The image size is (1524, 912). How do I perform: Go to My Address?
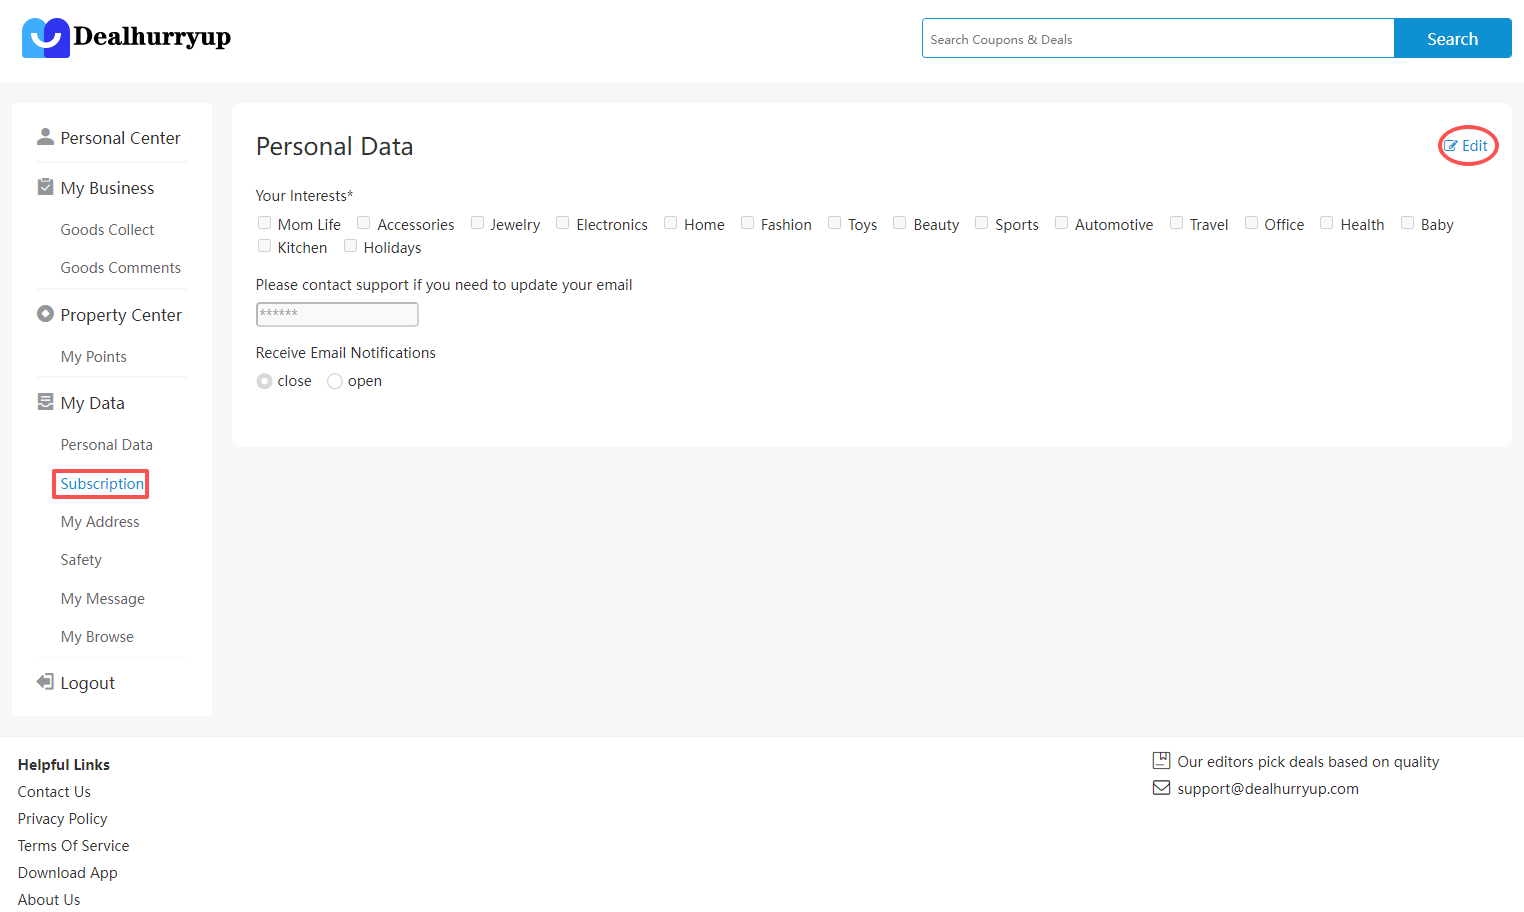pos(100,522)
